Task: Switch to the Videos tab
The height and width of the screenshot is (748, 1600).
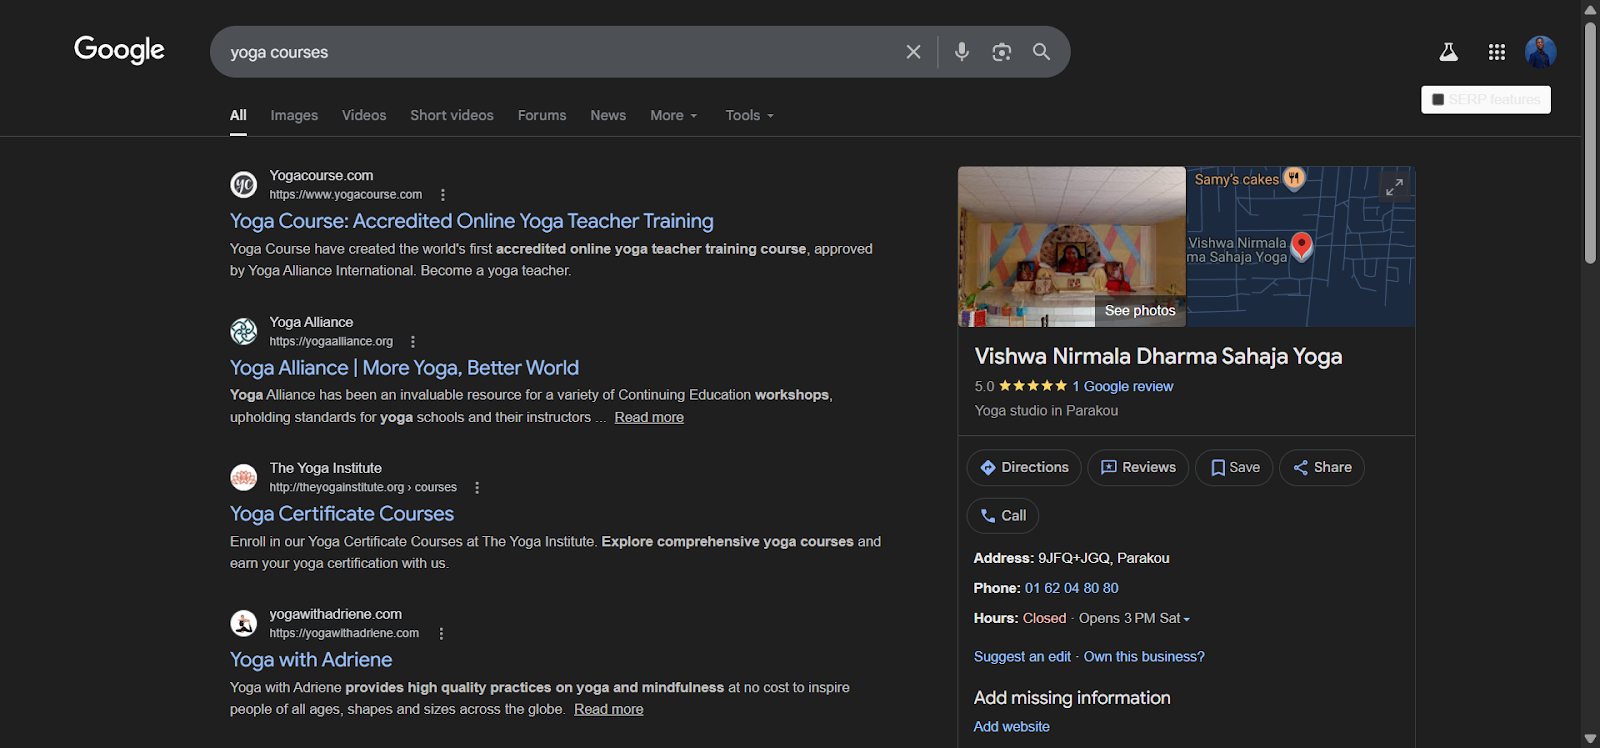Action: coord(364,115)
